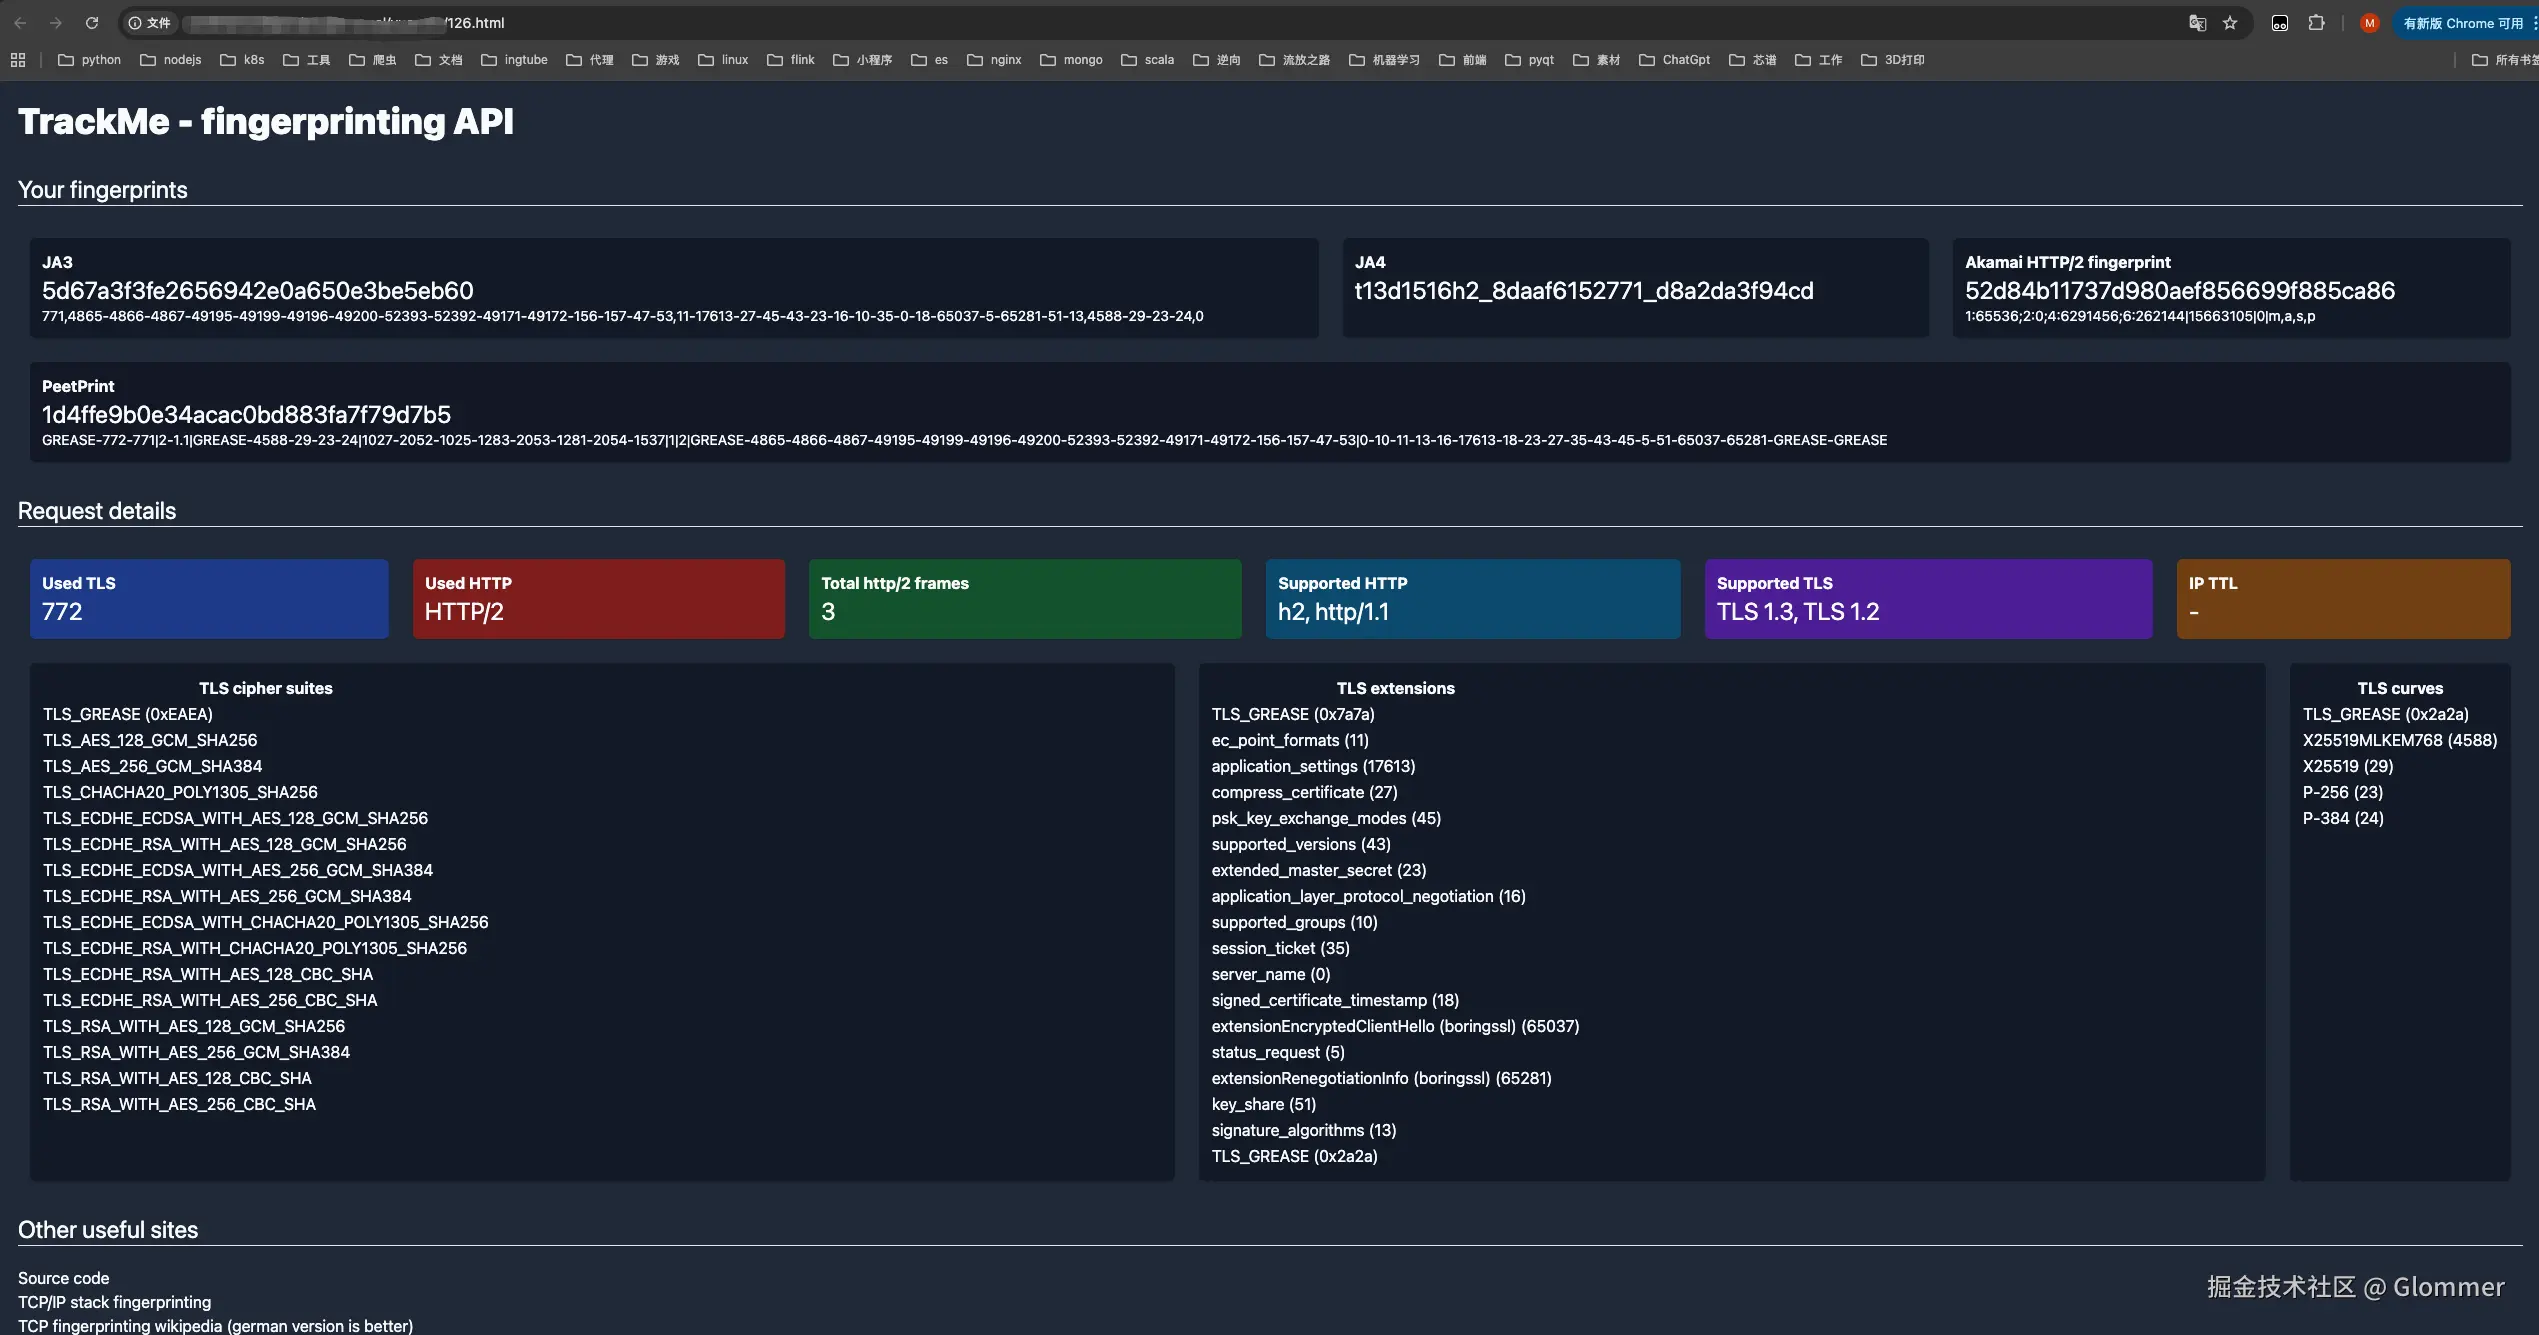Open the linux bookmark folder menu
2539x1335 pixels.
tap(723, 60)
